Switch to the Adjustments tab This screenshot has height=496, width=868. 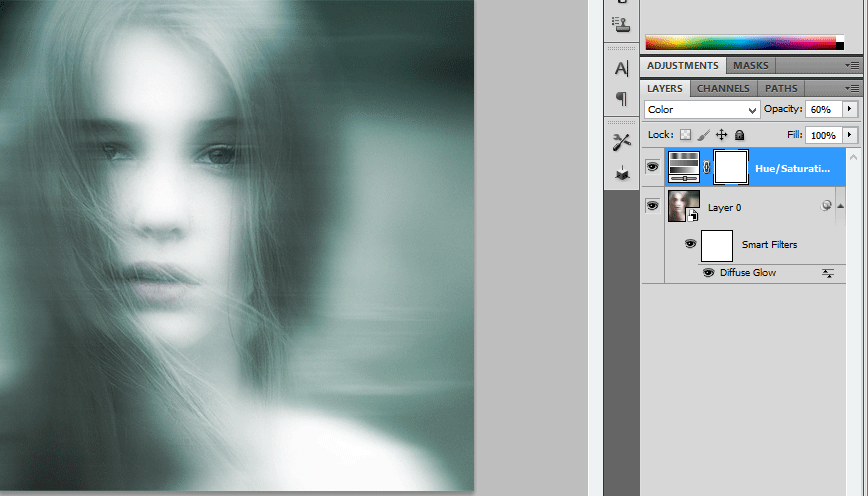[683, 65]
